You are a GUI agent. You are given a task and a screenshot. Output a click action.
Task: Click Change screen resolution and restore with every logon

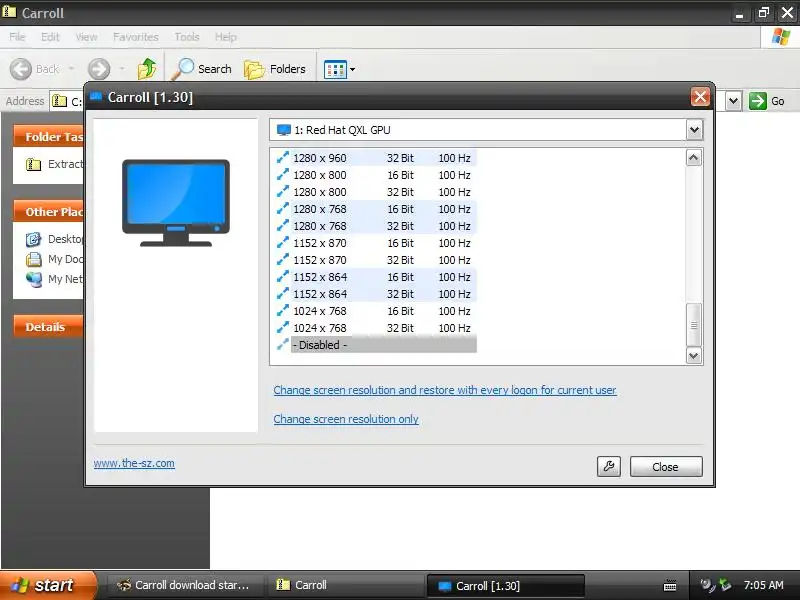[x=445, y=390]
